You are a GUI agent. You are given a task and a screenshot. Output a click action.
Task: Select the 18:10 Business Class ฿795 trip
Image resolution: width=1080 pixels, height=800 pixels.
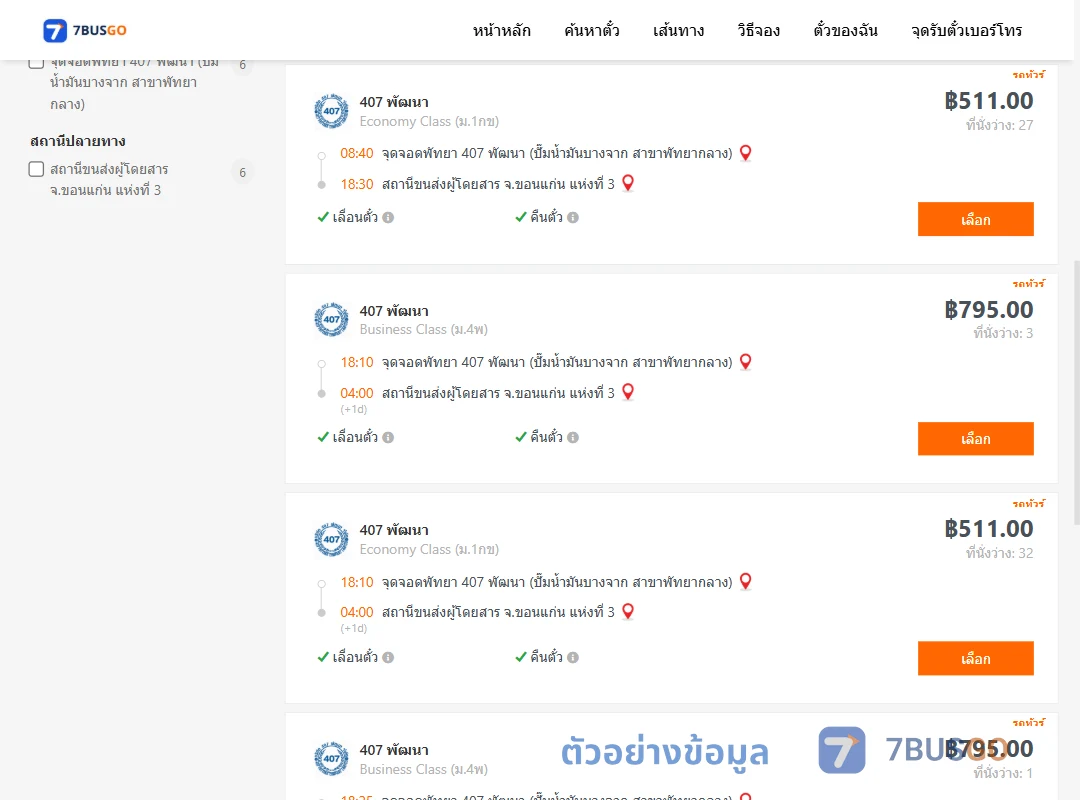[x=975, y=439]
